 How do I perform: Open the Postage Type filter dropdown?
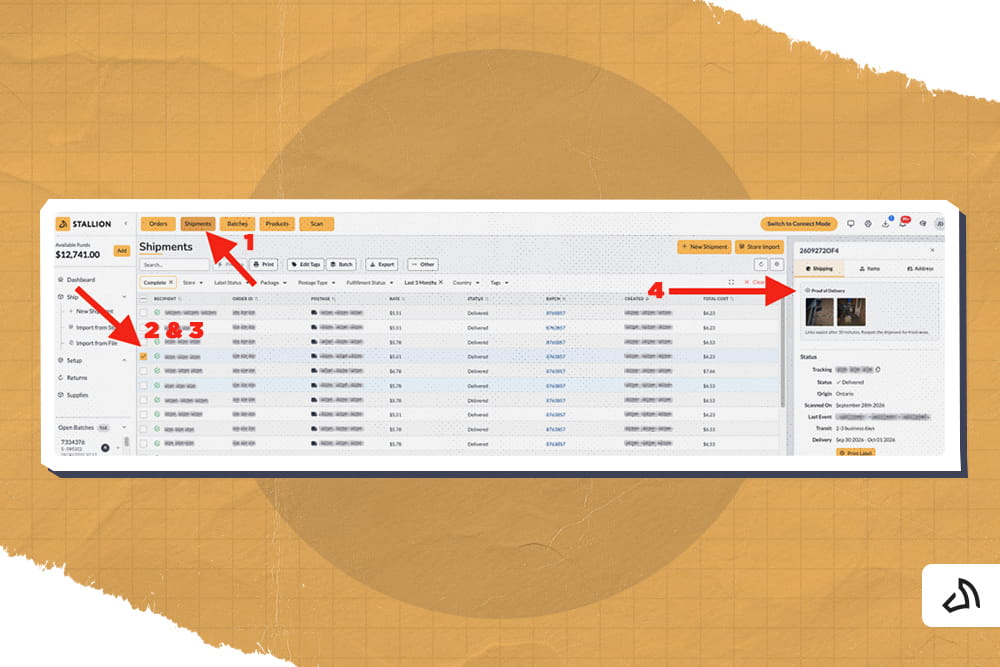(x=316, y=282)
